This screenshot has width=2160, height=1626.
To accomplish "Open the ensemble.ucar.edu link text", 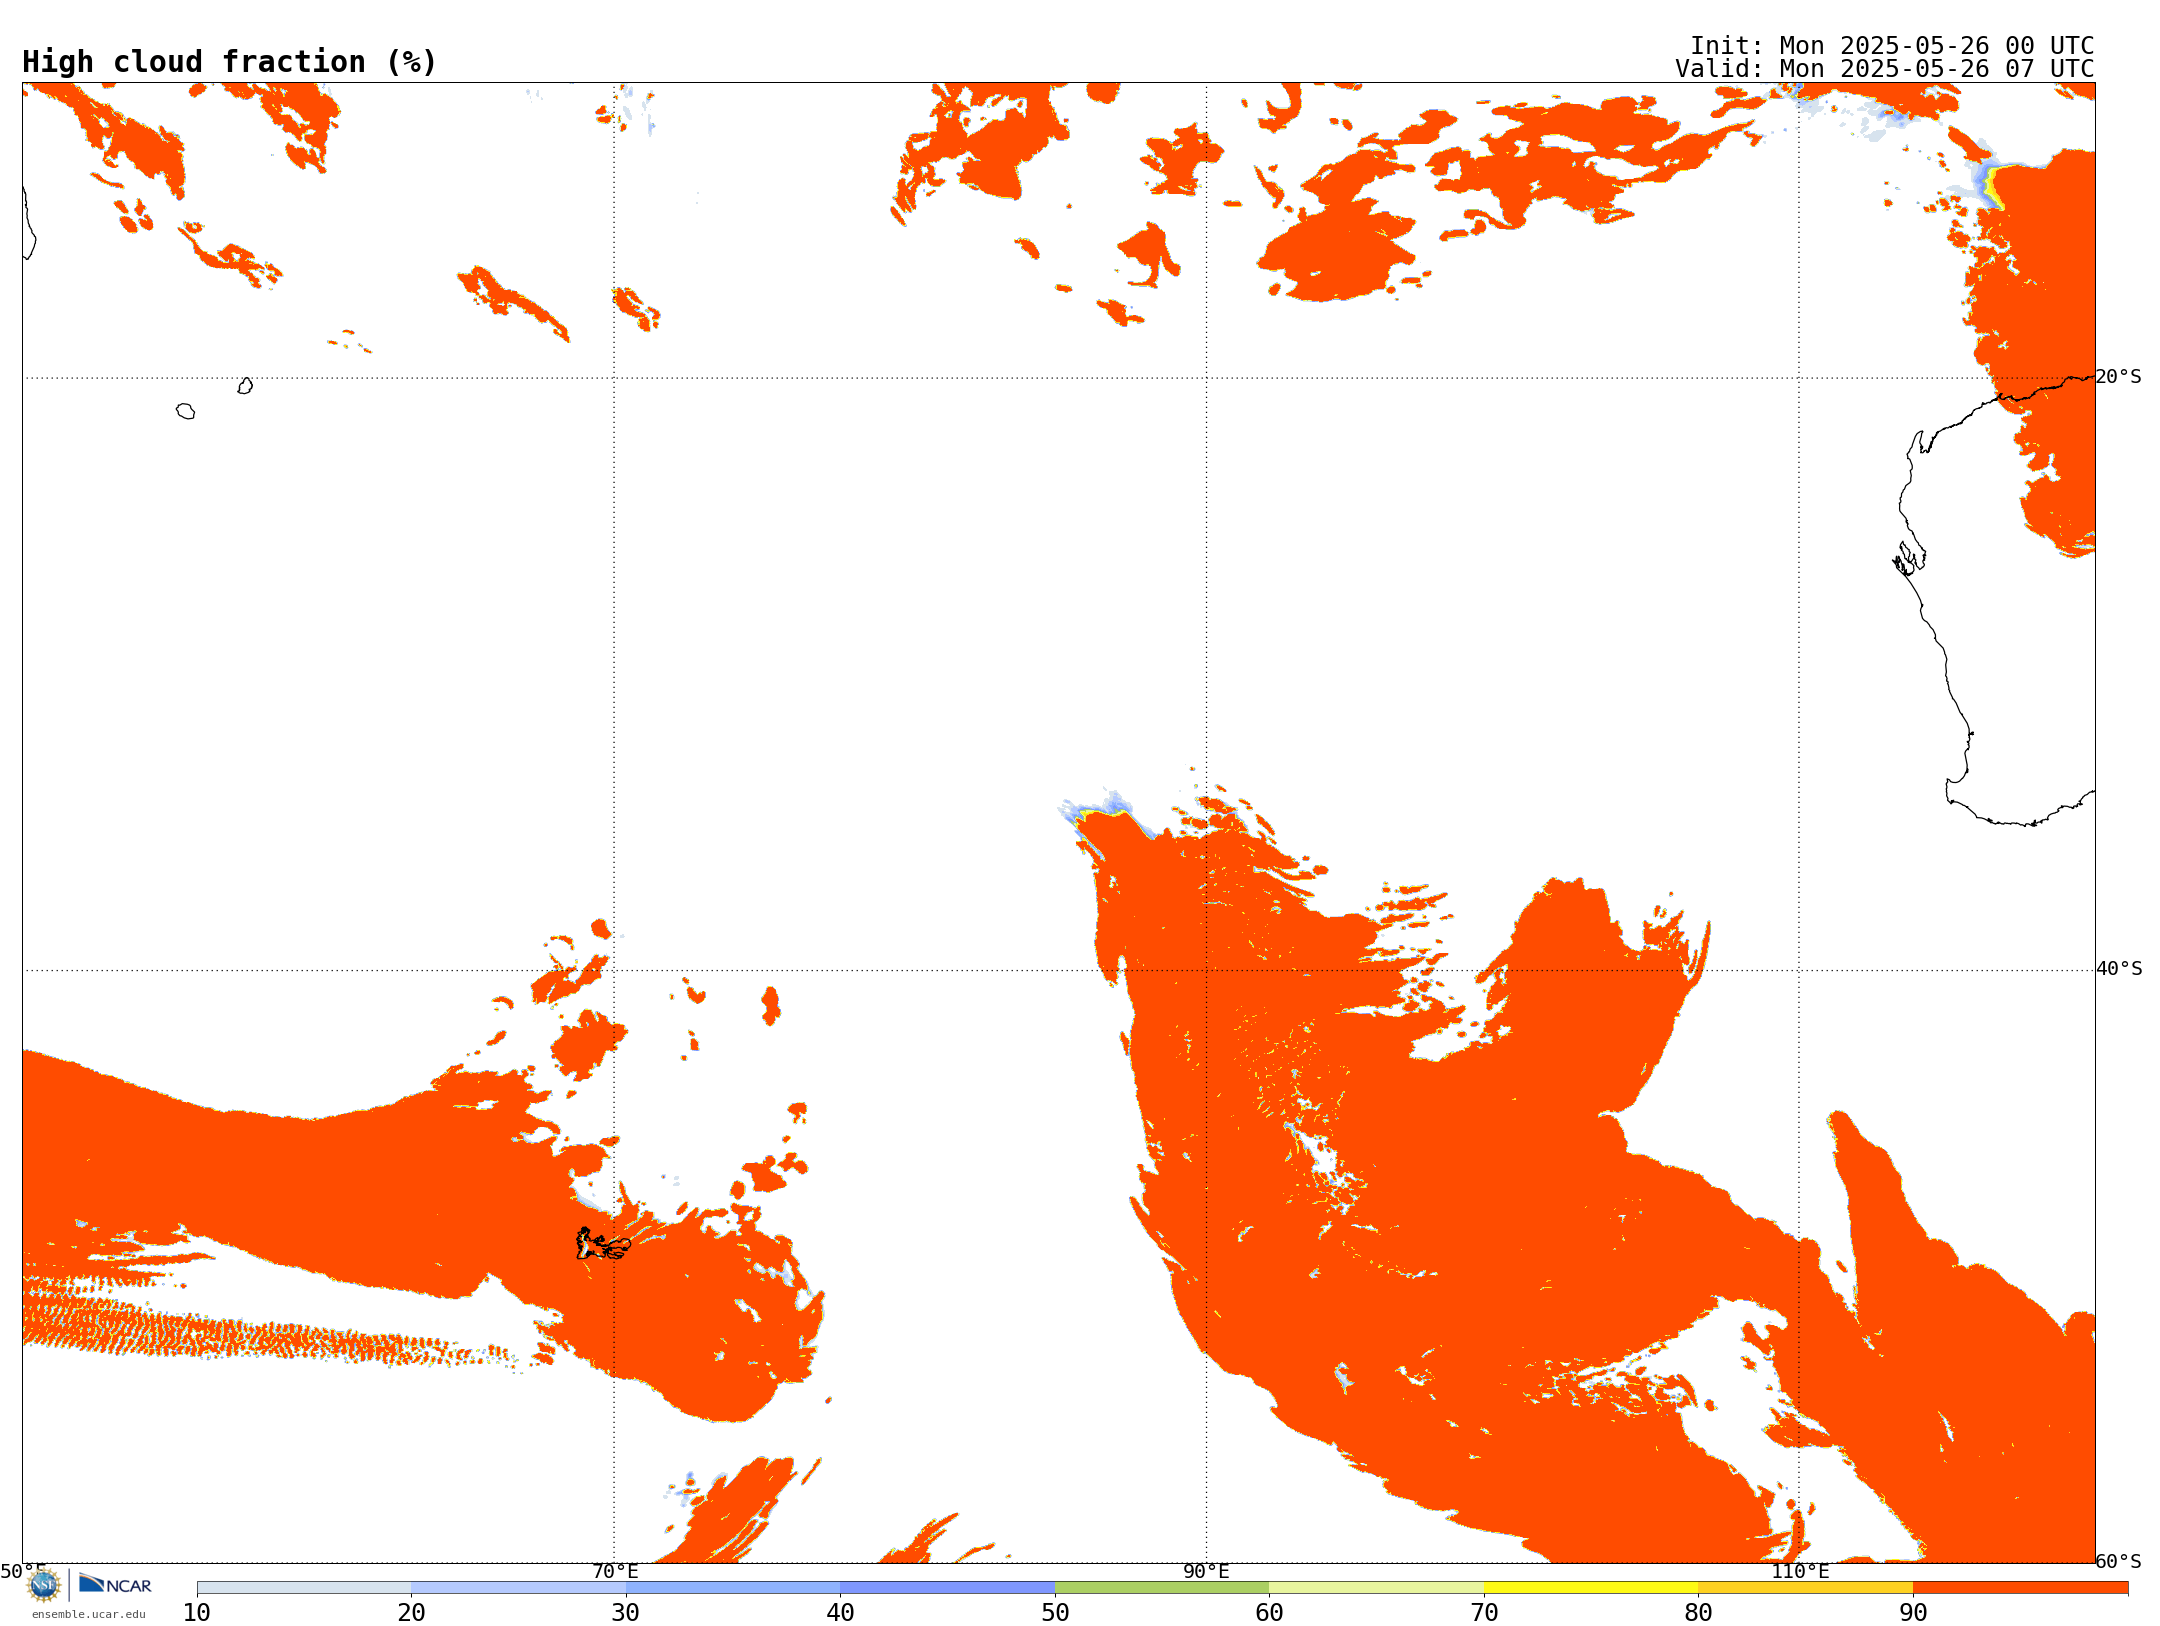I will pos(88,1614).
